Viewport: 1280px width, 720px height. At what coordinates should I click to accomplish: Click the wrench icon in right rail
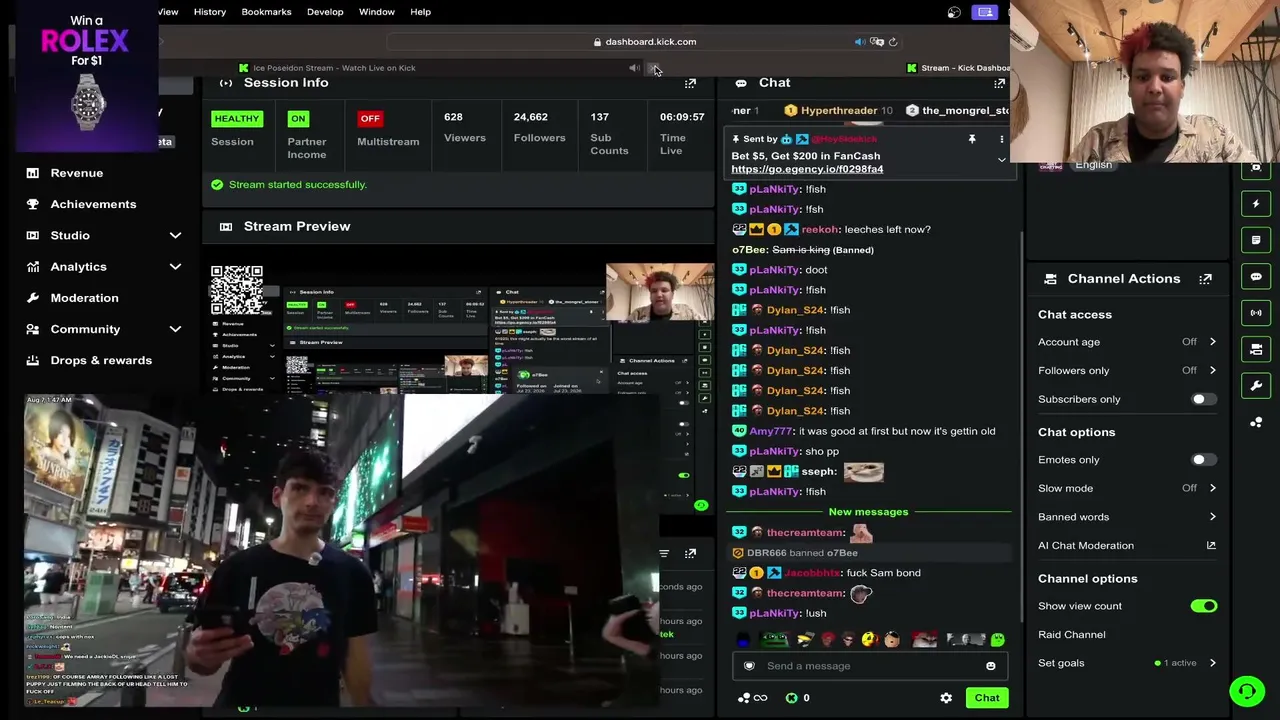1256,386
